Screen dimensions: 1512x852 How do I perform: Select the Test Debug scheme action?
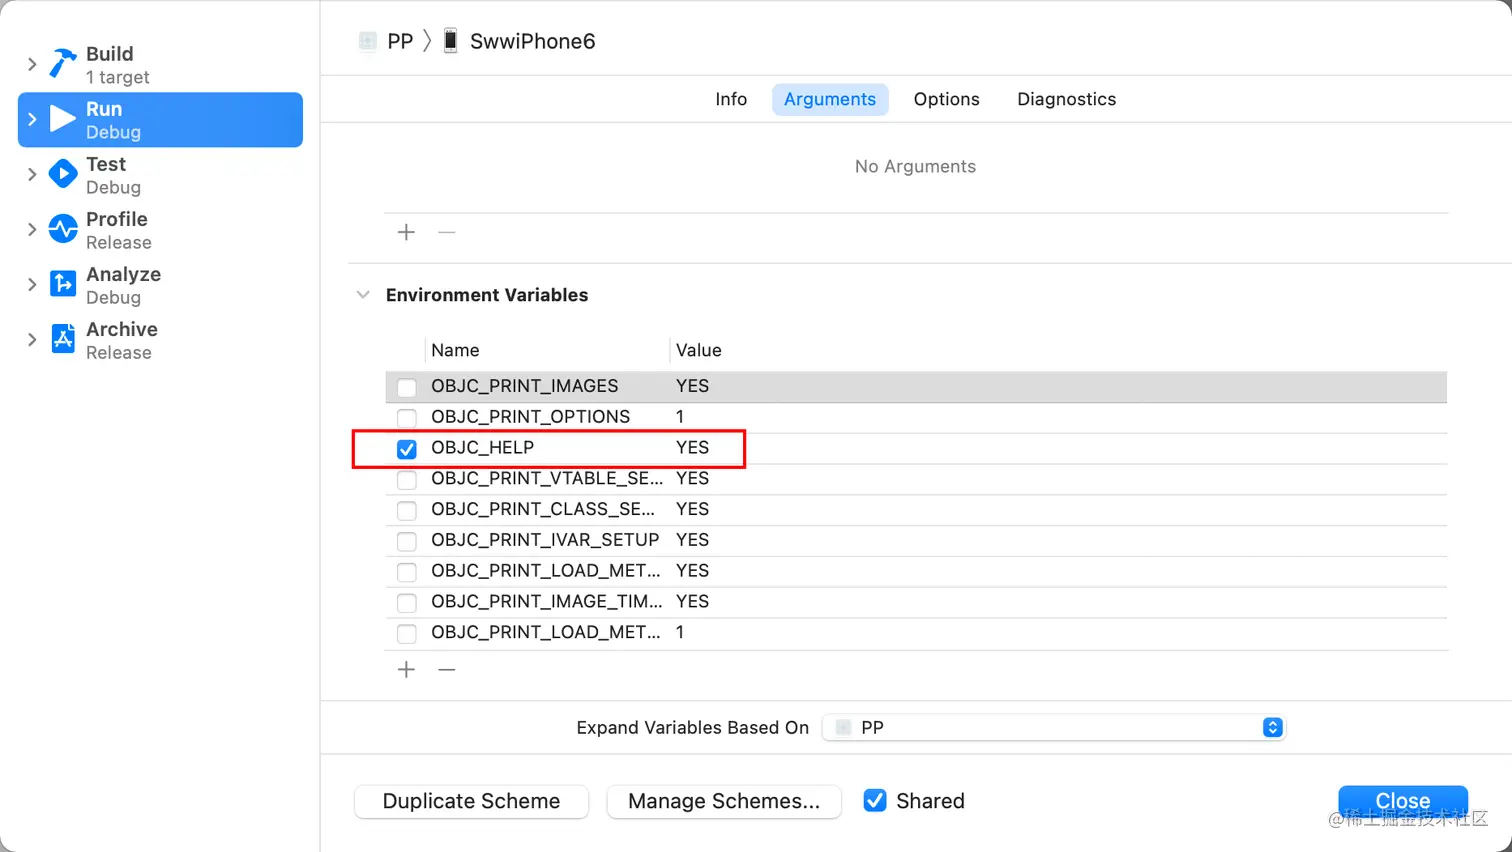[x=160, y=175]
